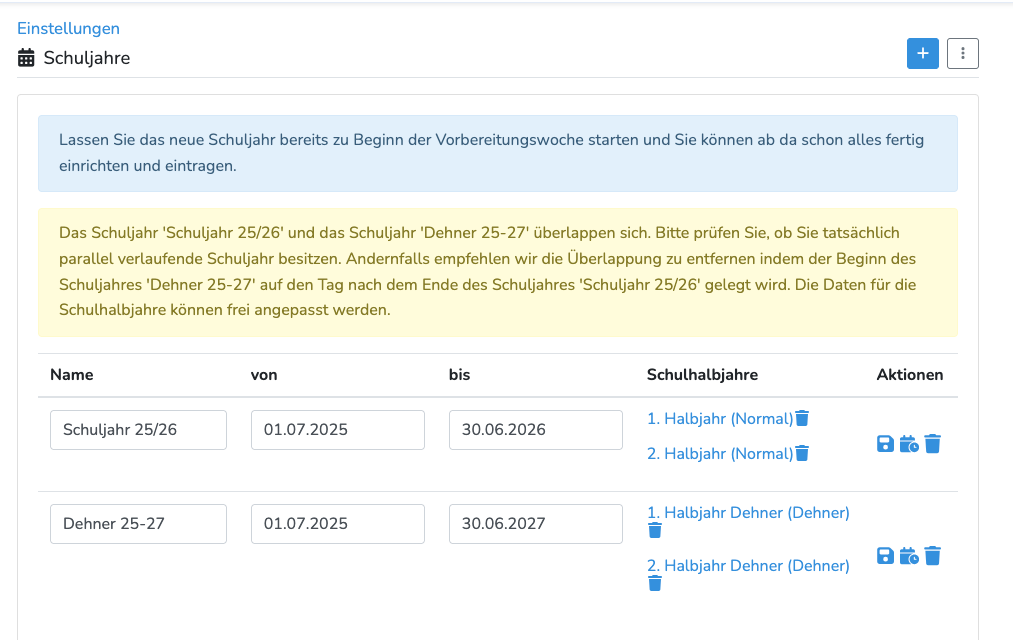This screenshot has height=640, width=1013.
Task: Open the 1. Halbjahr (Normal) link
Action: tap(719, 418)
